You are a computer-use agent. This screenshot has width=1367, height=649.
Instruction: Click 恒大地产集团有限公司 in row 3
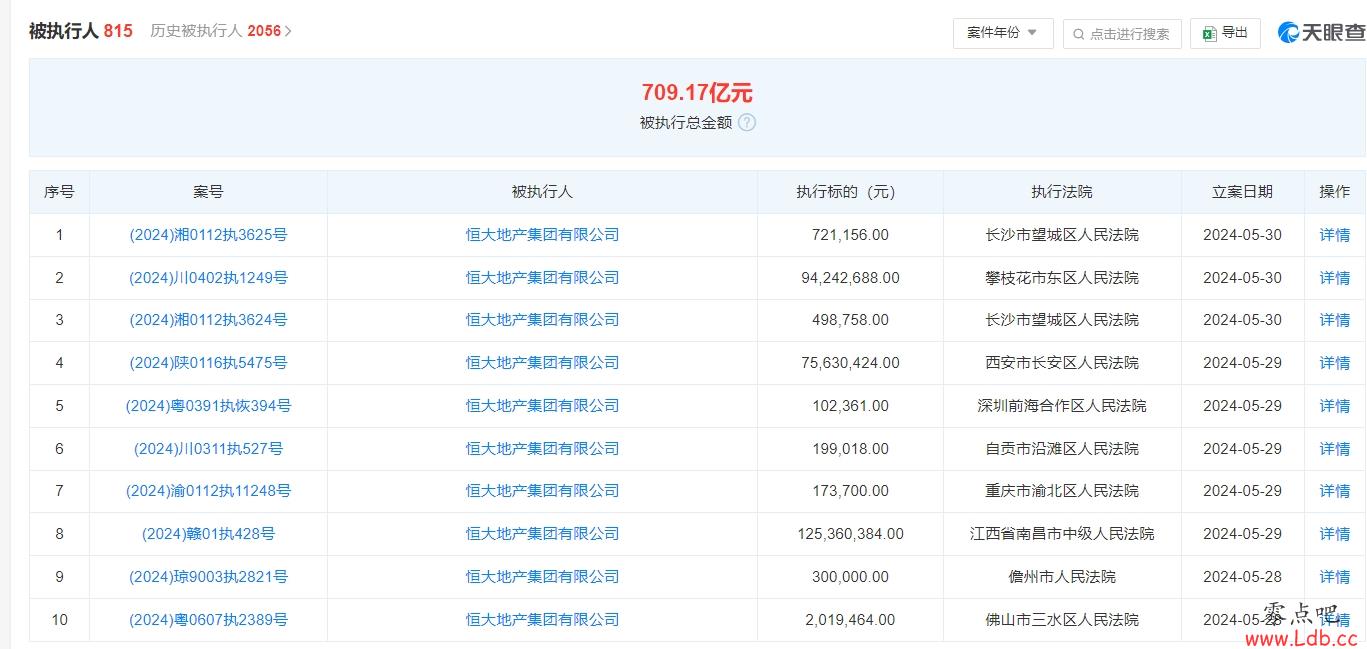pos(543,320)
